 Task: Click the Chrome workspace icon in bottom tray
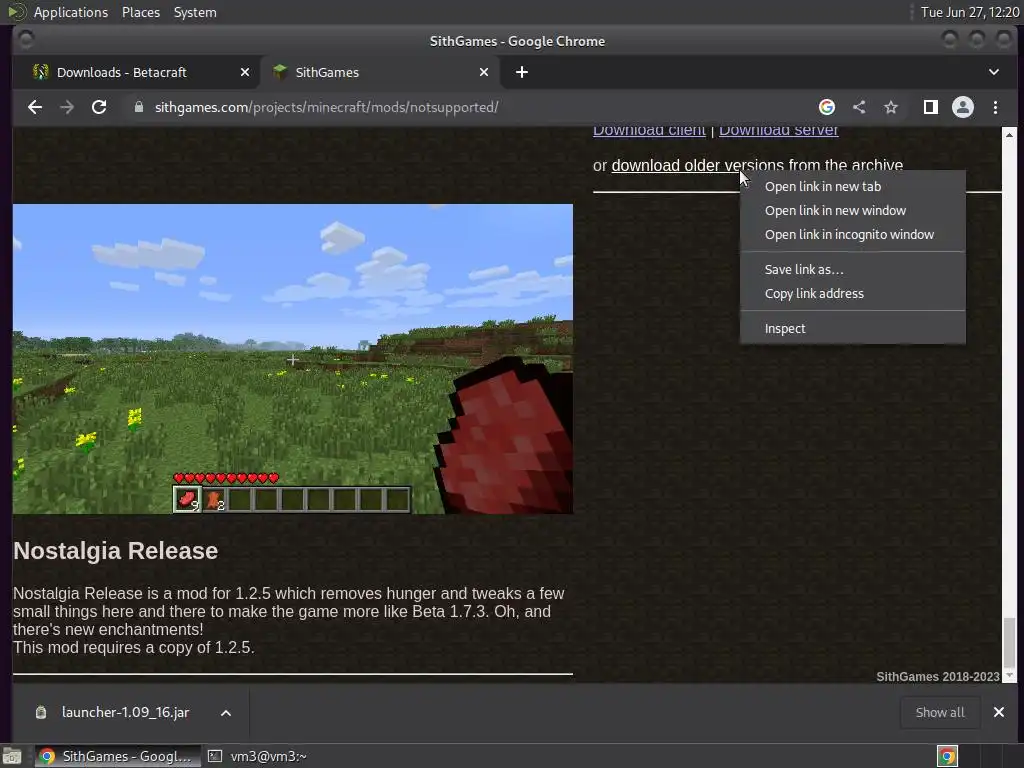[948, 756]
